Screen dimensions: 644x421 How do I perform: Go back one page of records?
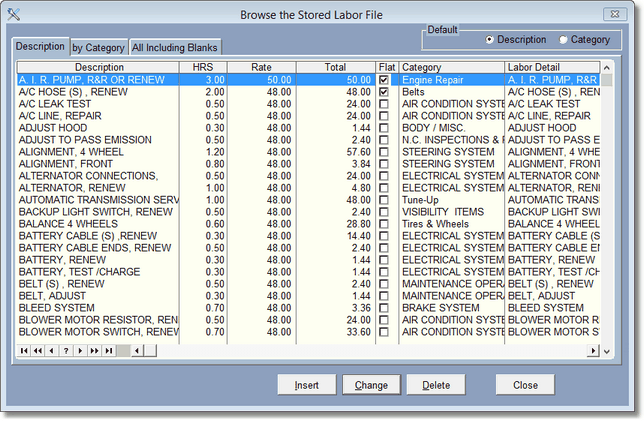pos(38,350)
